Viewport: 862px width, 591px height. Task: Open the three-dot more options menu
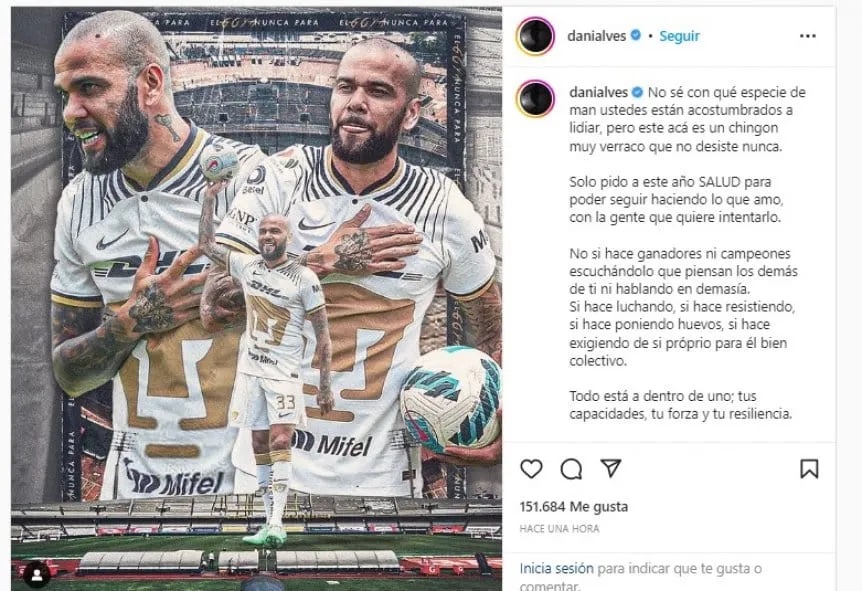click(808, 36)
